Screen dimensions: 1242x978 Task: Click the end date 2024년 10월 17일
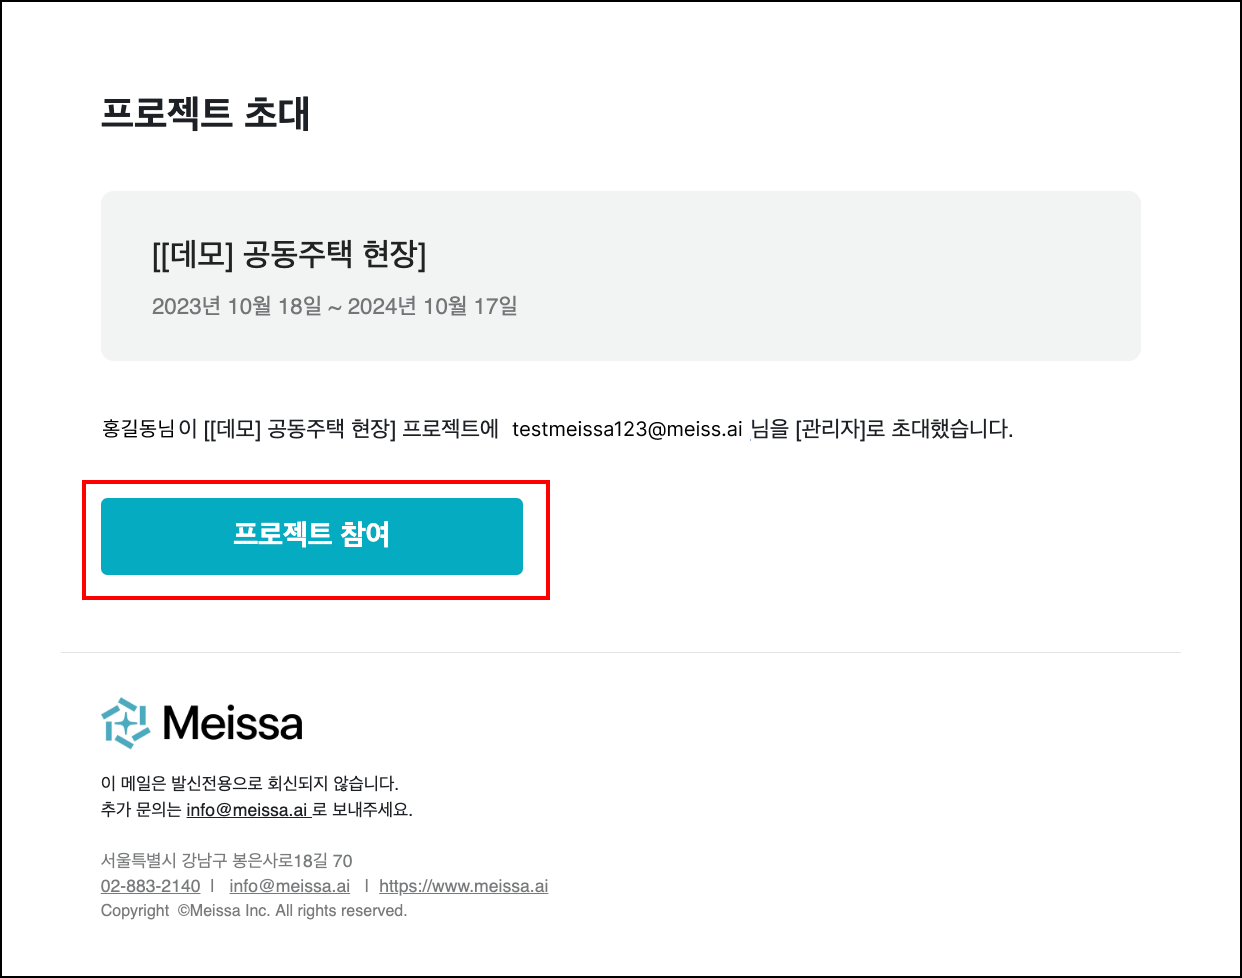click(x=432, y=306)
